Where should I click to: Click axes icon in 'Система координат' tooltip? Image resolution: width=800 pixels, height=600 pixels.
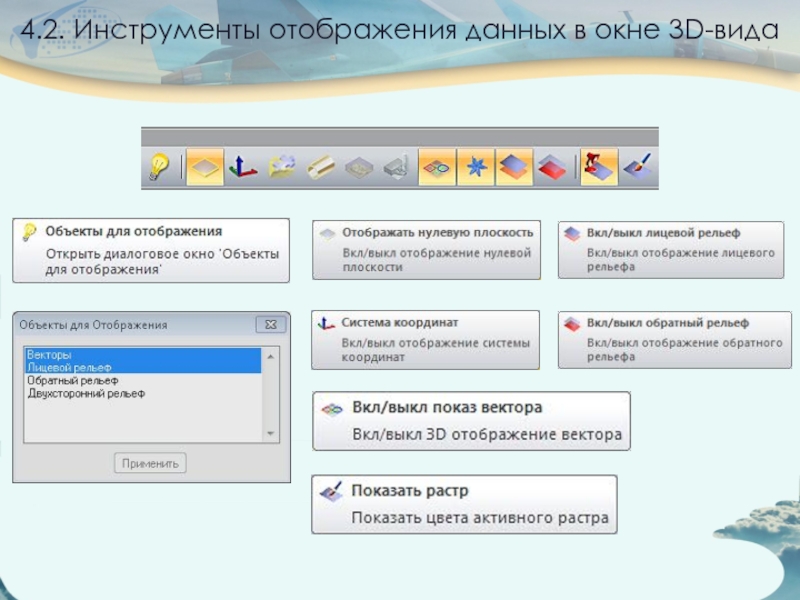pos(326,323)
